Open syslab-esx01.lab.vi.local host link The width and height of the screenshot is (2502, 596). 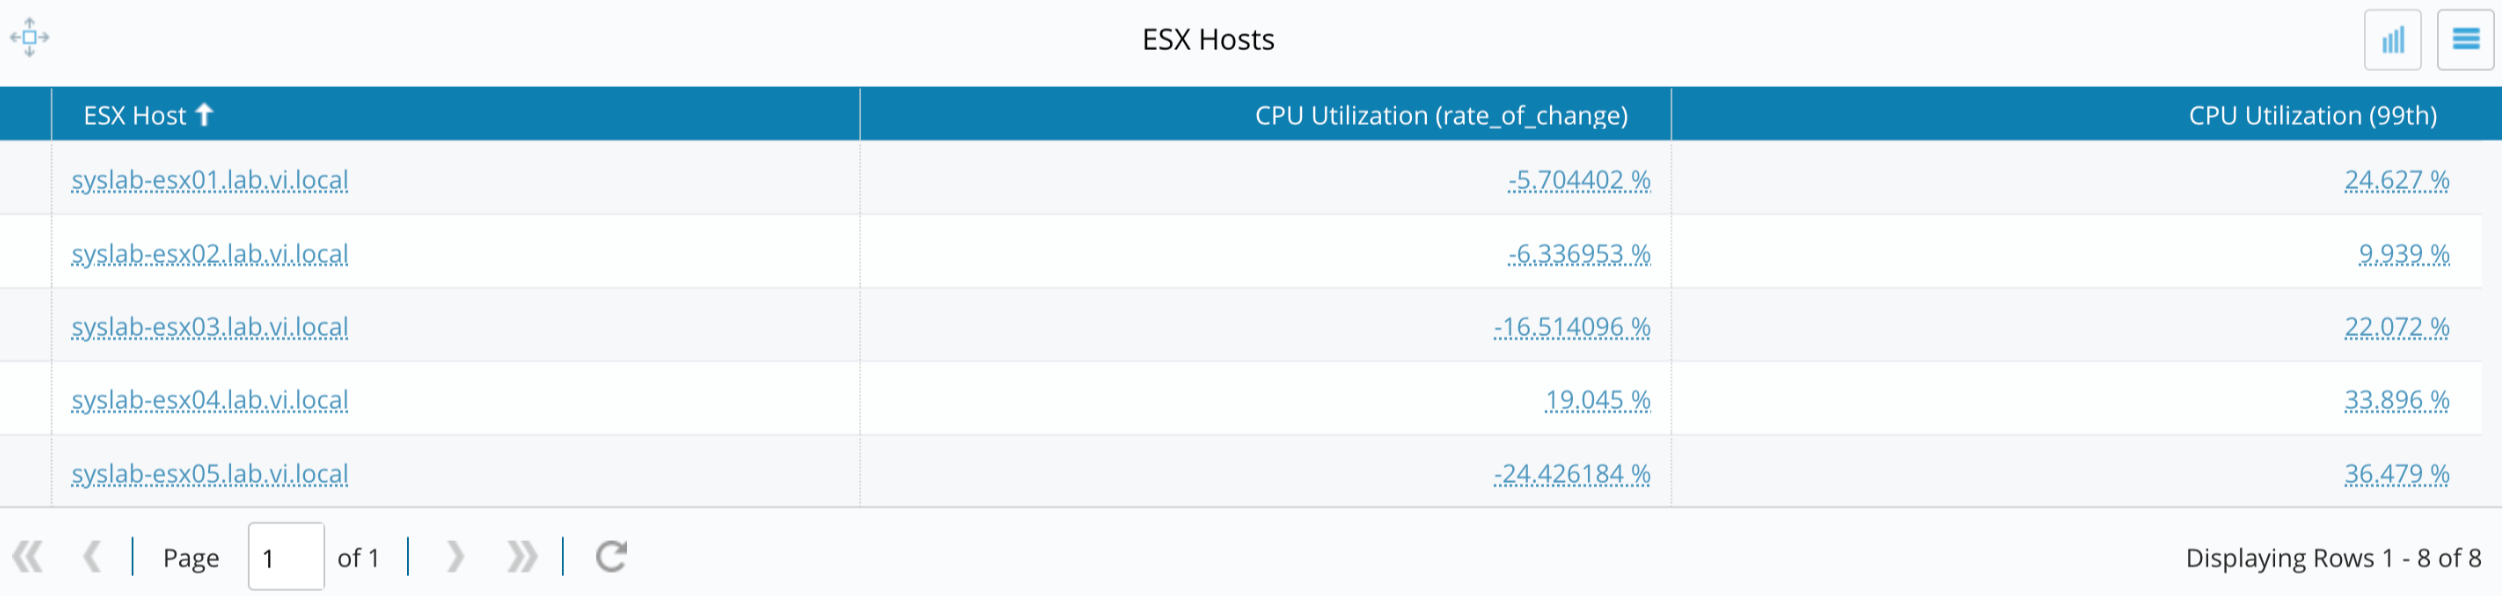(210, 181)
